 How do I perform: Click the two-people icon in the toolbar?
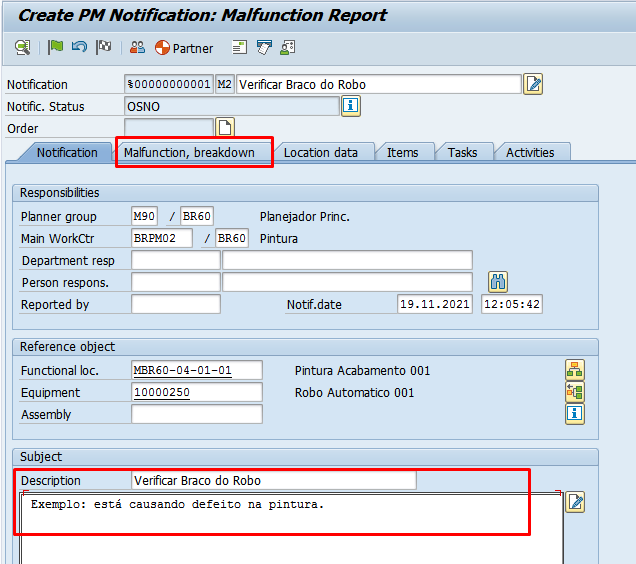coord(137,47)
